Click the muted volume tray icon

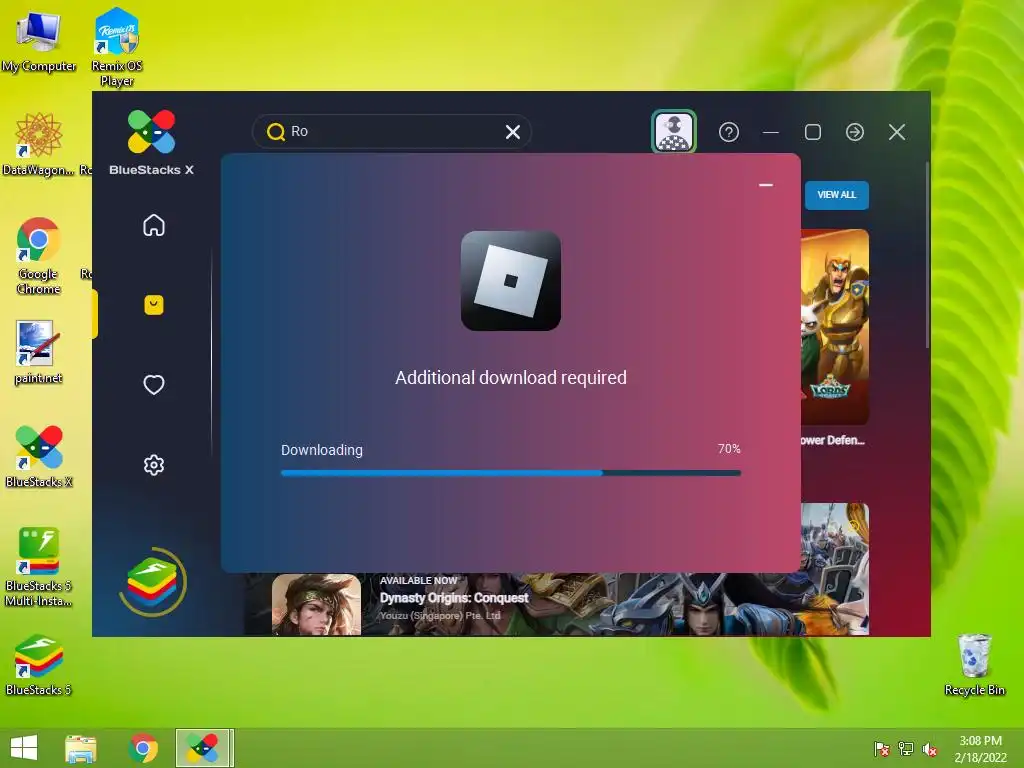930,749
